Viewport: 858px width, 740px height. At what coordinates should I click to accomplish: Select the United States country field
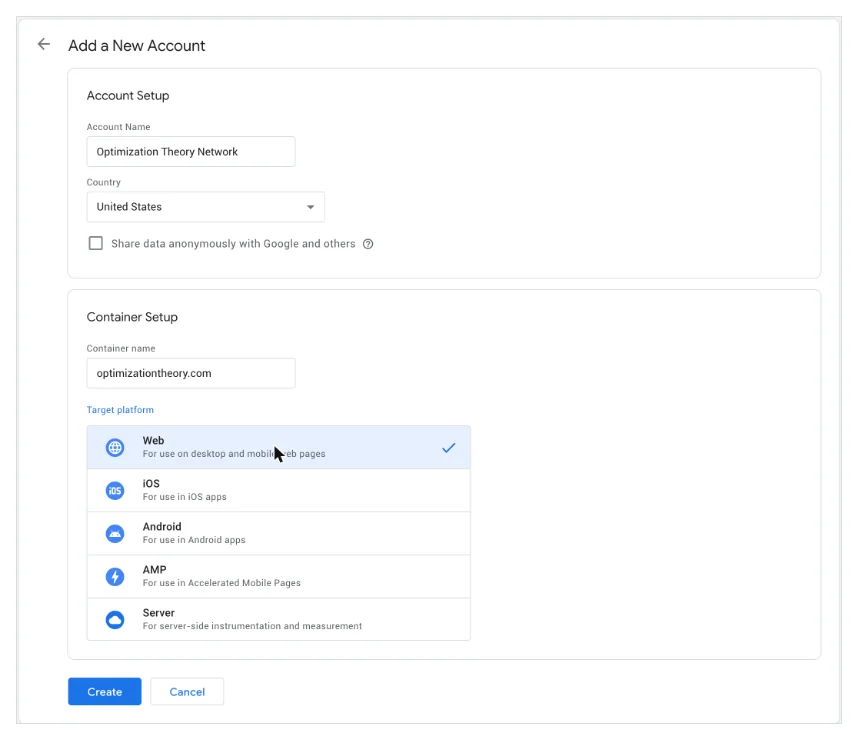[x=206, y=207]
